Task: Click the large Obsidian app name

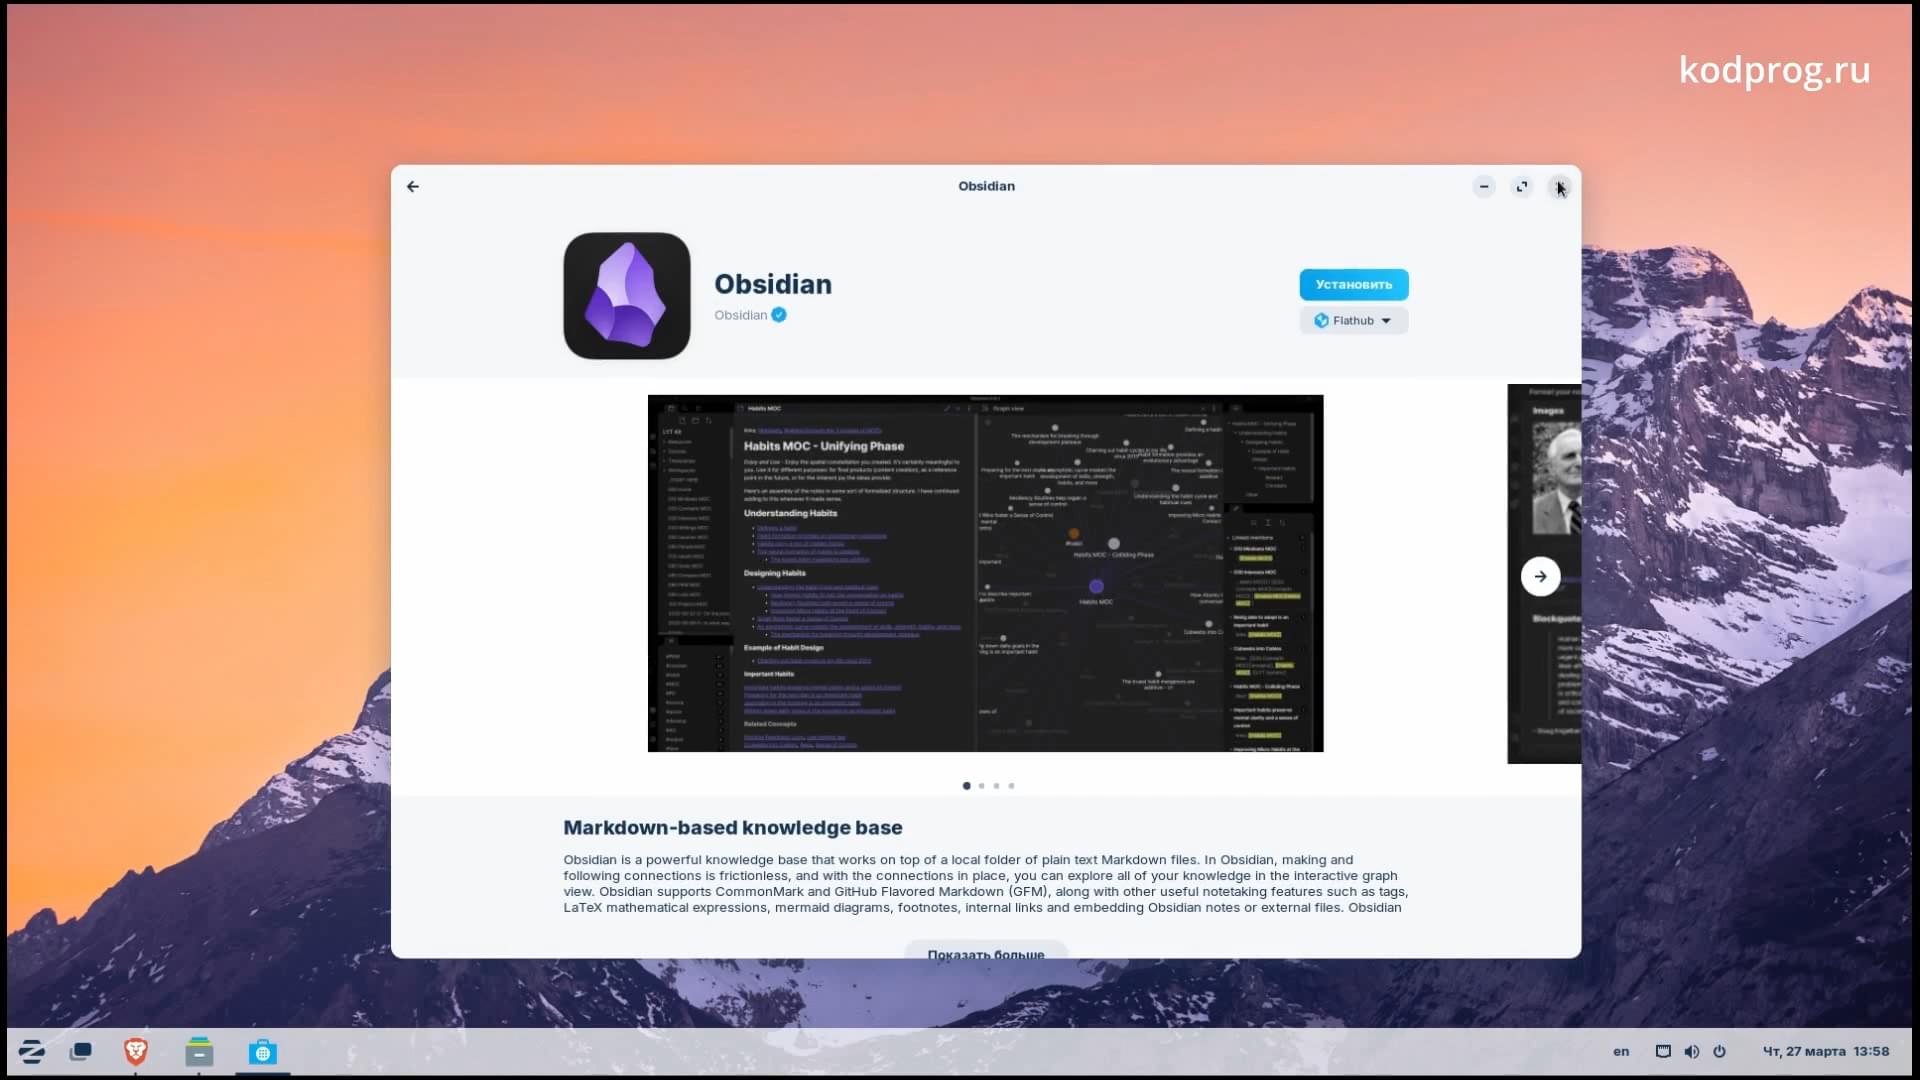Action: [773, 284]
